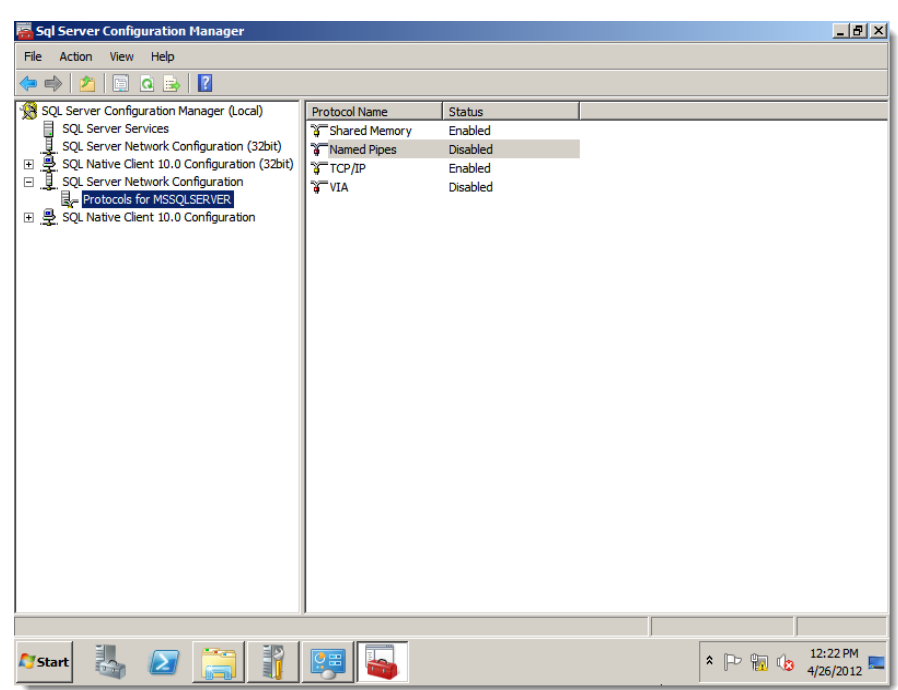Click the Properties toolbar icon
This screenshot has width=898, height=690.
[120, 84]
